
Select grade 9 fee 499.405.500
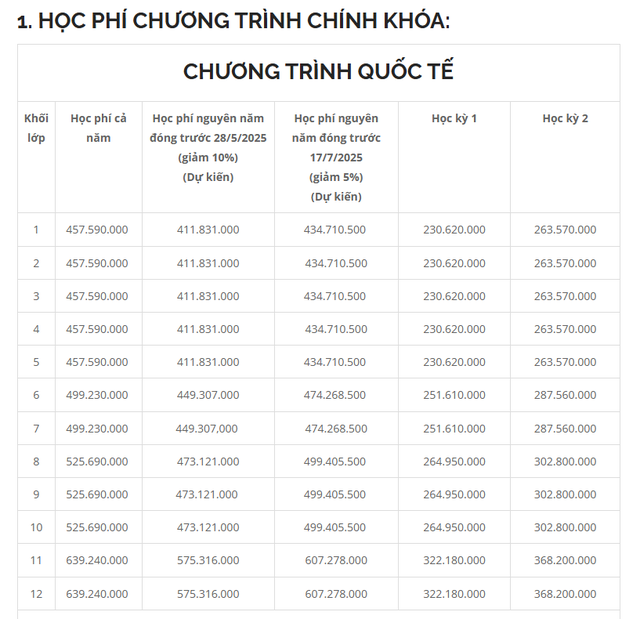point(336,494)
